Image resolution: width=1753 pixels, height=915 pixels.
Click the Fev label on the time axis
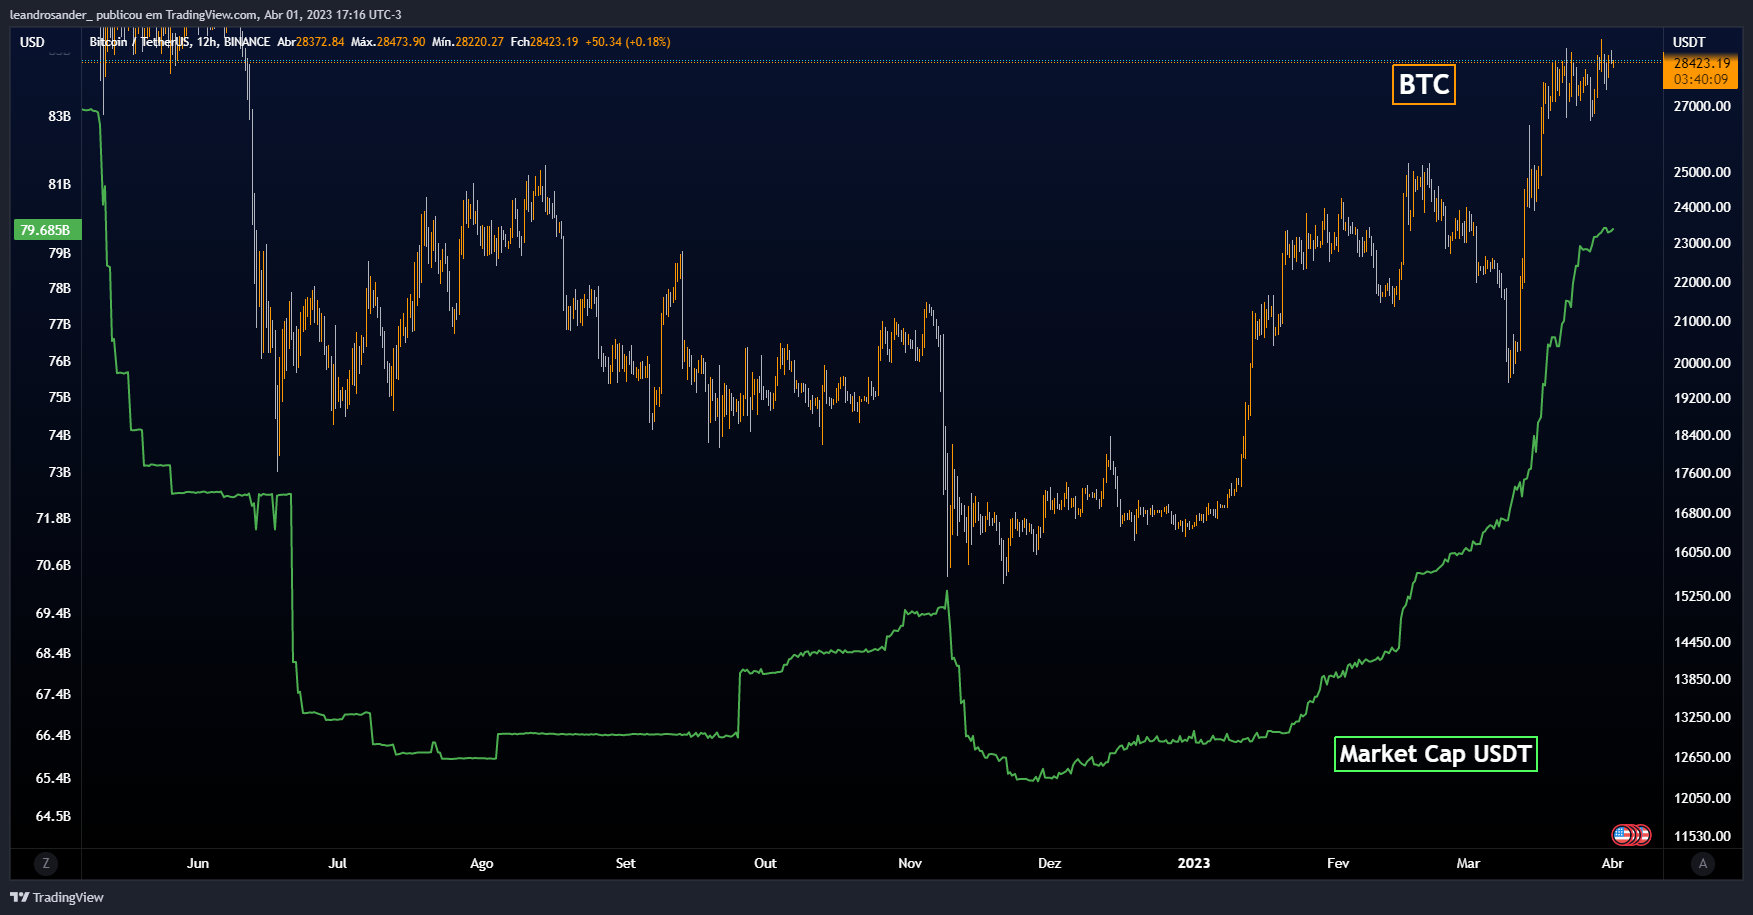pos(1338,863)
